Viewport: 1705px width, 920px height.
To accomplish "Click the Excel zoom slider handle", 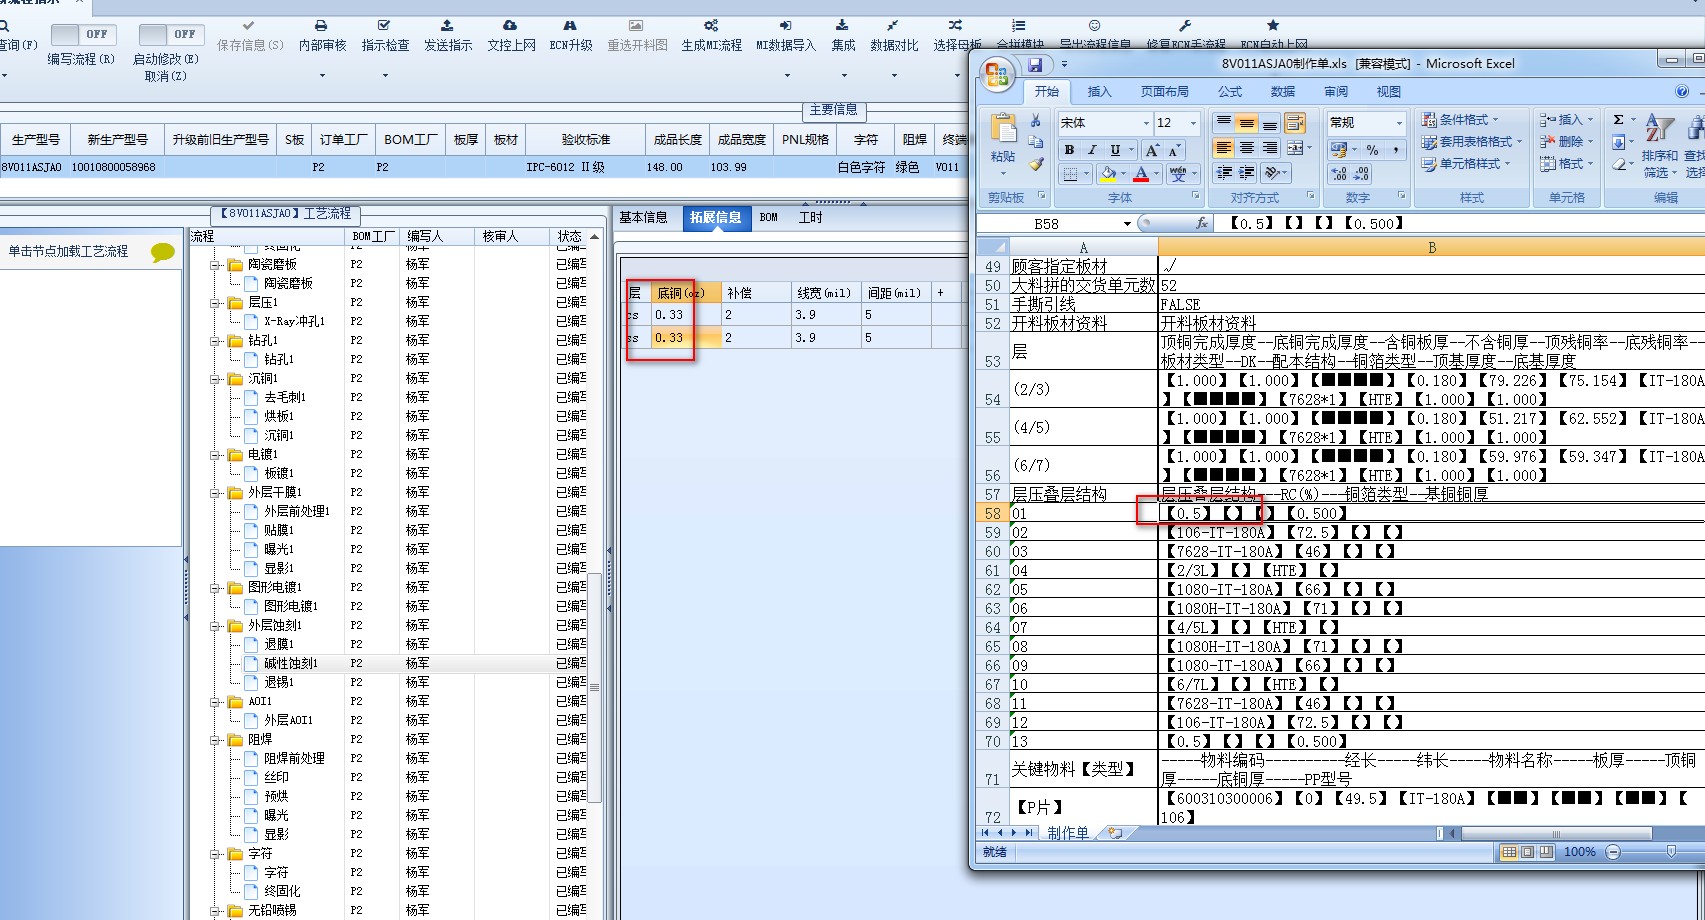I will tap(1671, 852).
